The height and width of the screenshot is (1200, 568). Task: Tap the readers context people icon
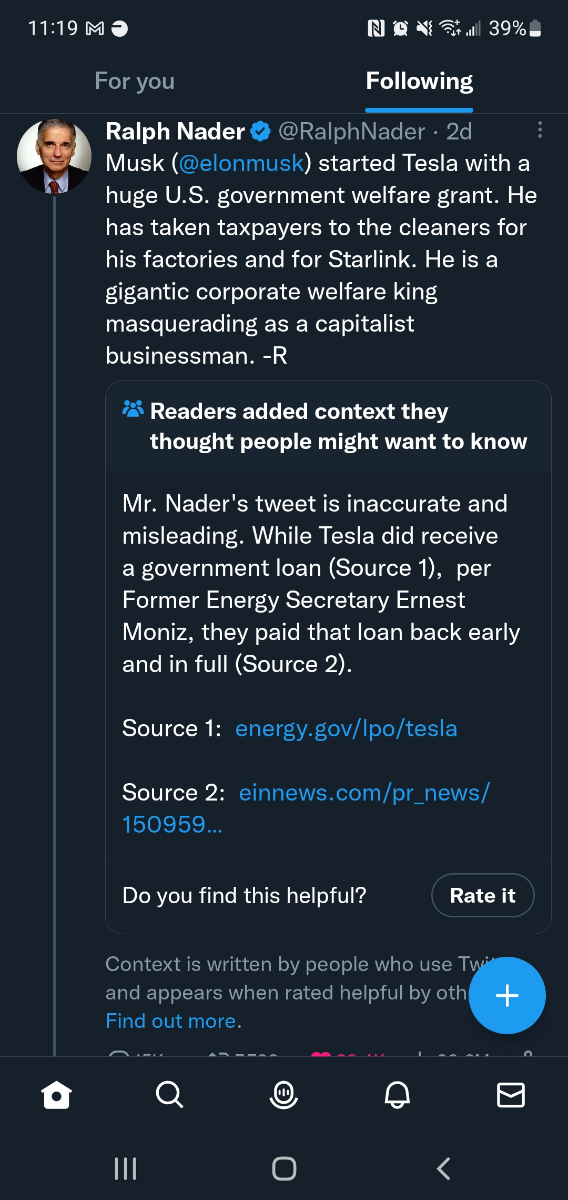pyautogui.click(x=133, y=409)
